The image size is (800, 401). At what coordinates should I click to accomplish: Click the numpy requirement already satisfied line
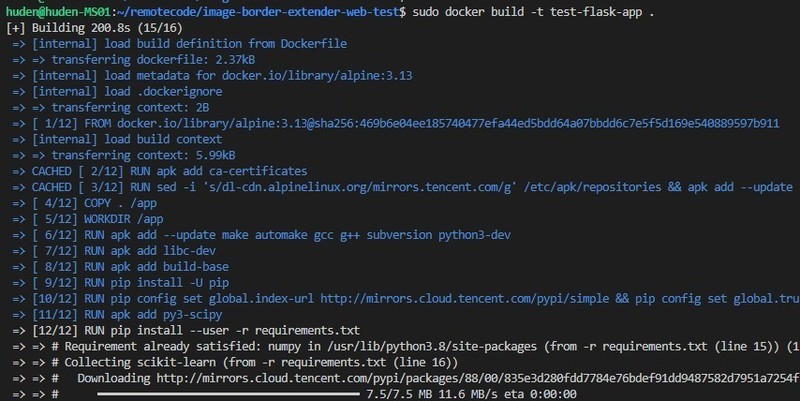[400, 344]
